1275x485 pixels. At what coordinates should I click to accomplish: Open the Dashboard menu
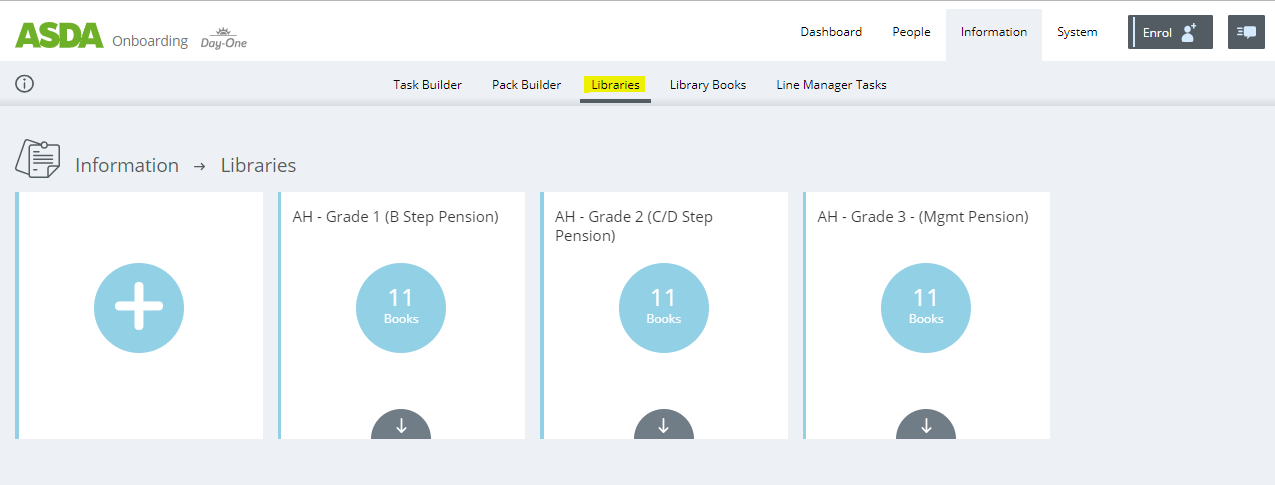830,32
